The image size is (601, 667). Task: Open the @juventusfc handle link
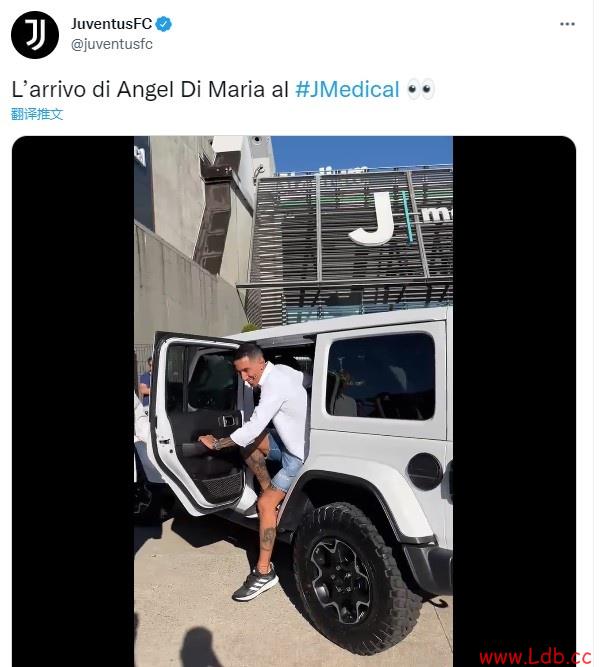111,44
